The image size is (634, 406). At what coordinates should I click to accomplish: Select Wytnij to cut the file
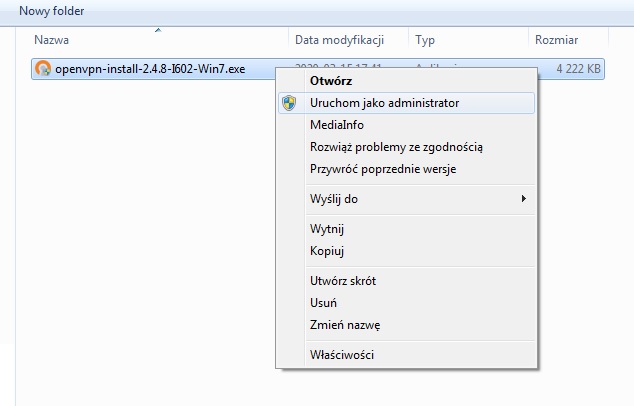point(327,229)
